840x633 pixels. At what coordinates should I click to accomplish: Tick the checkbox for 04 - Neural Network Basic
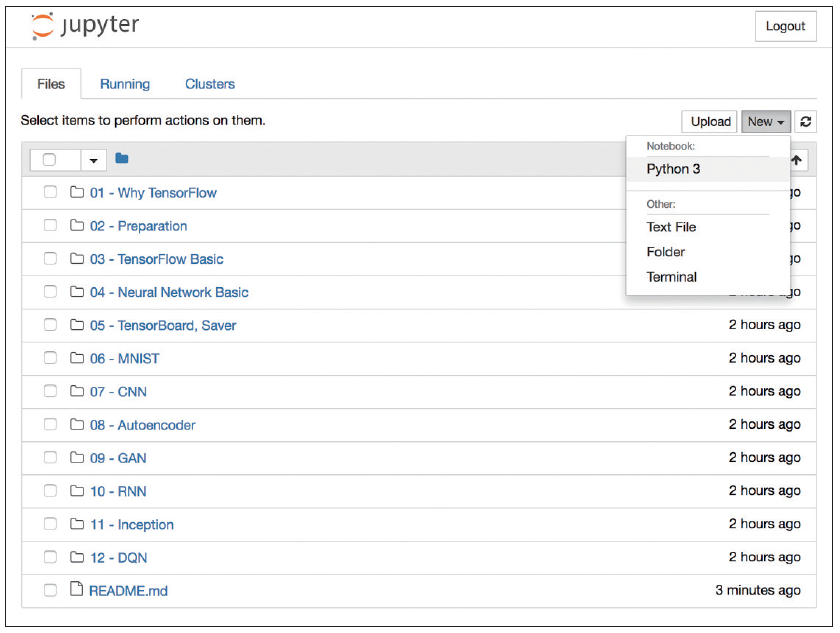50,291
